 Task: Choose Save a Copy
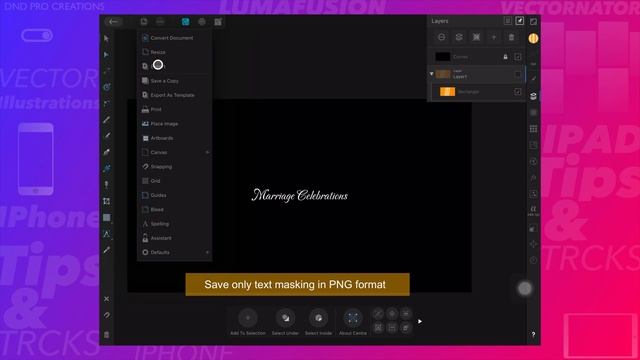click(175, 81)
